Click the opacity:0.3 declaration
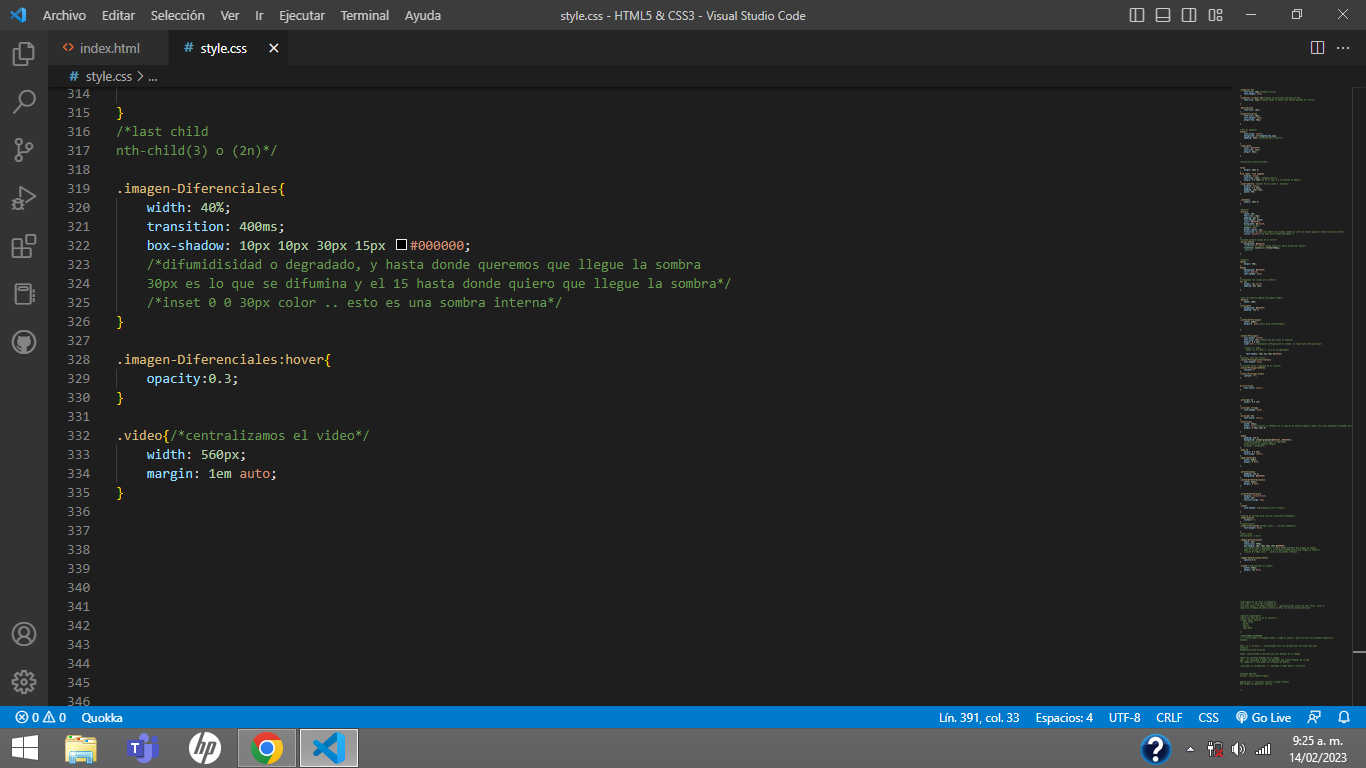Screen dimensions: 1366x768 [192, 378]
